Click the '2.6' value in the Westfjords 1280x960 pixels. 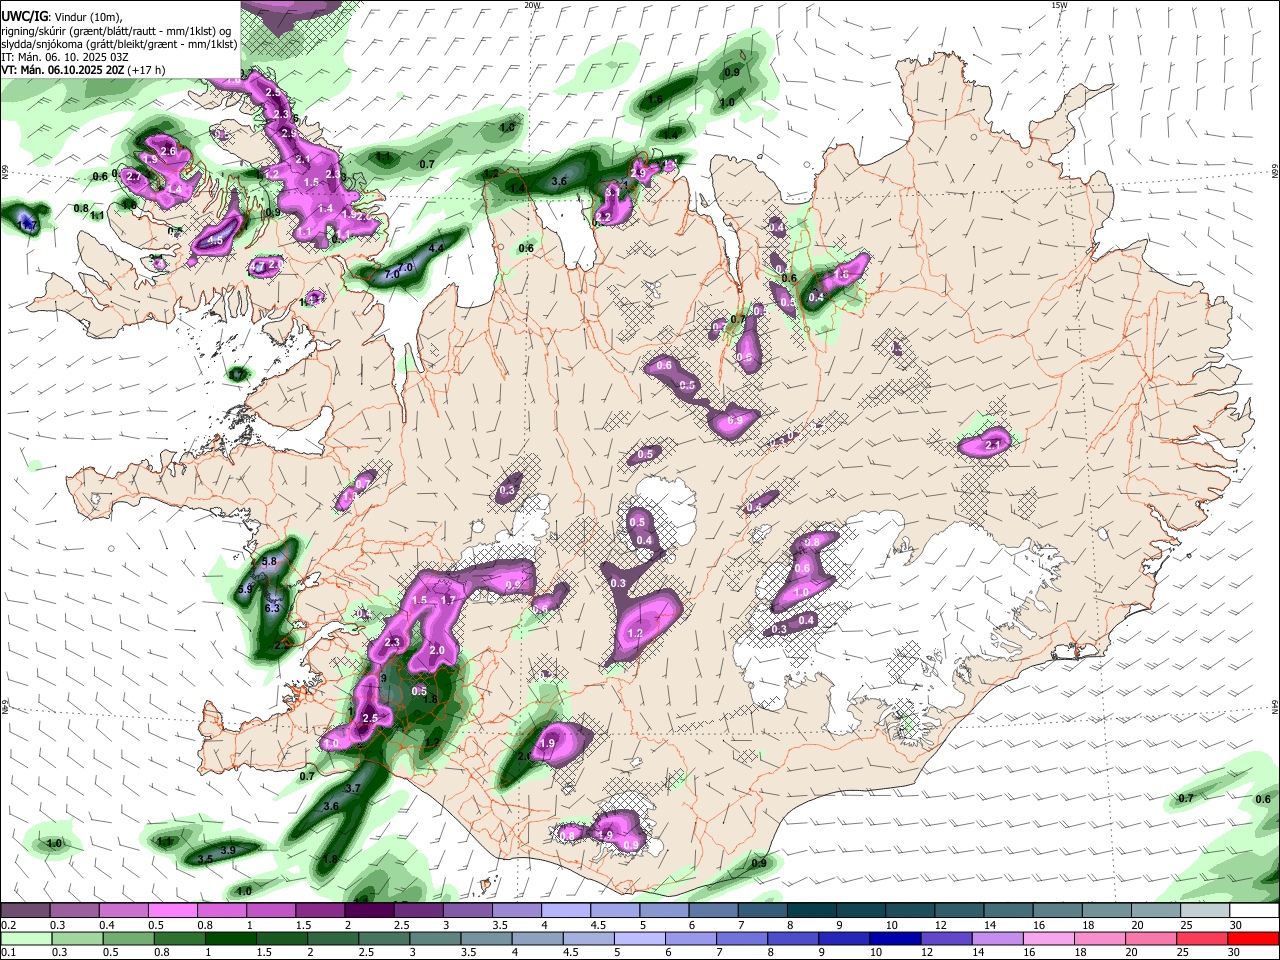click(168, 151)
